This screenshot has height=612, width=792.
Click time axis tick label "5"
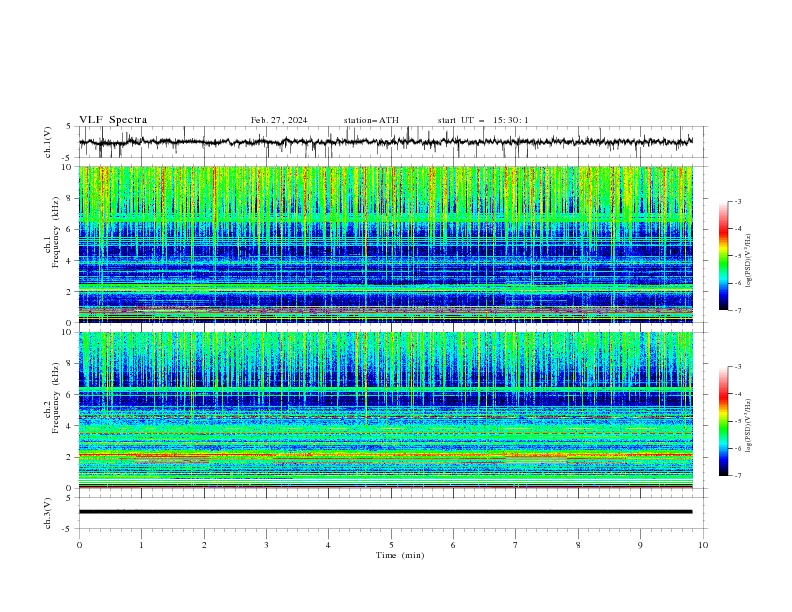point(391,545)
